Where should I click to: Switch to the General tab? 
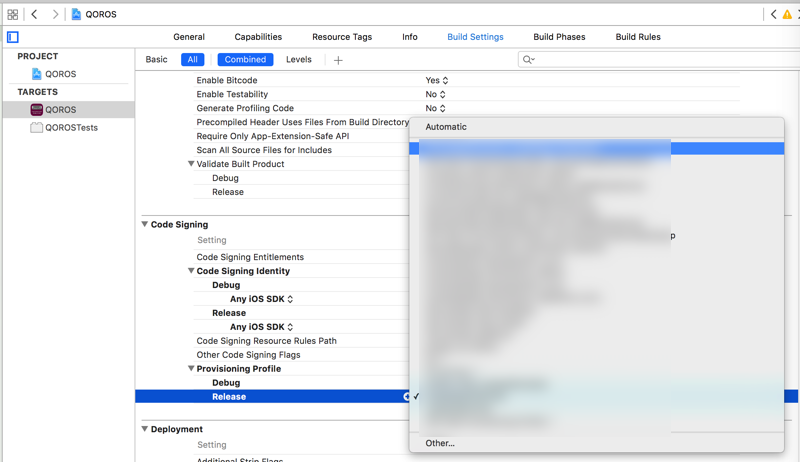pyautogui.click(x=189, y=37)
